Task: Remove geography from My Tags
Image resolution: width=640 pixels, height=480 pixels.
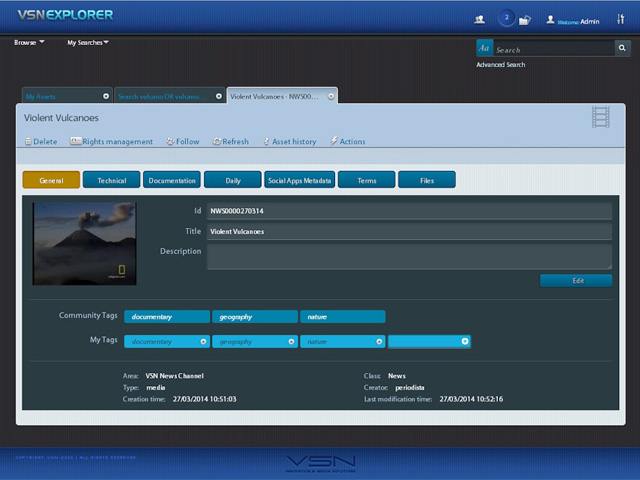Action: (291, 342)
